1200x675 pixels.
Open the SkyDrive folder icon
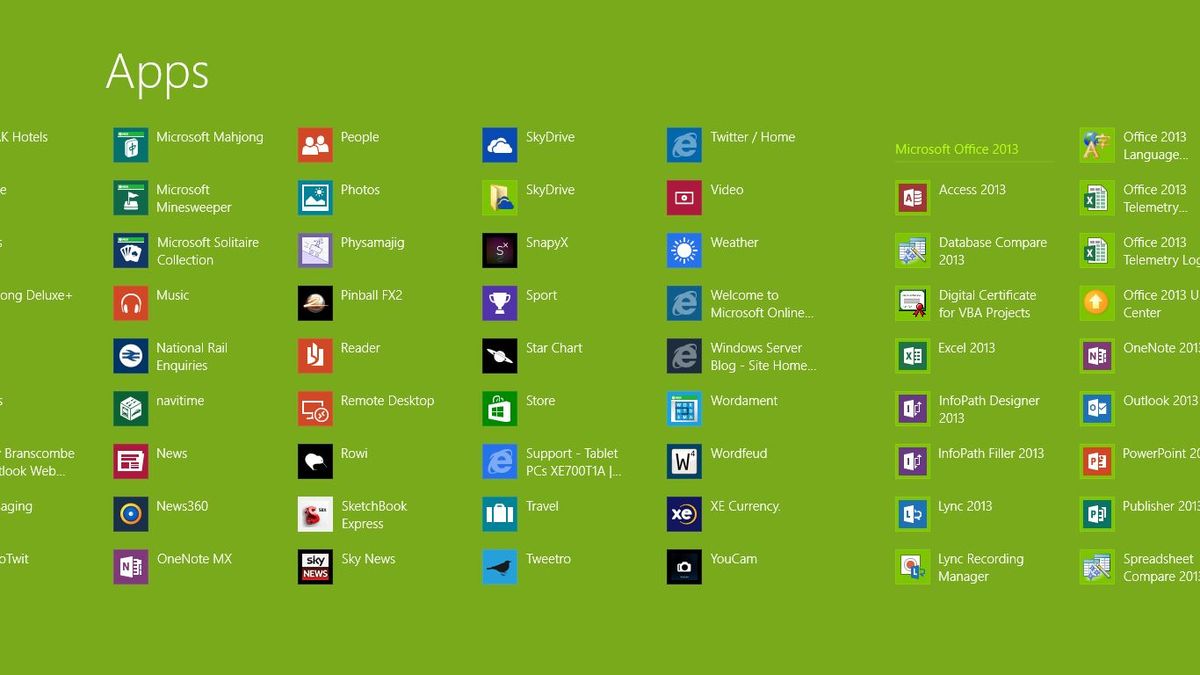click(x=500, y=198)
